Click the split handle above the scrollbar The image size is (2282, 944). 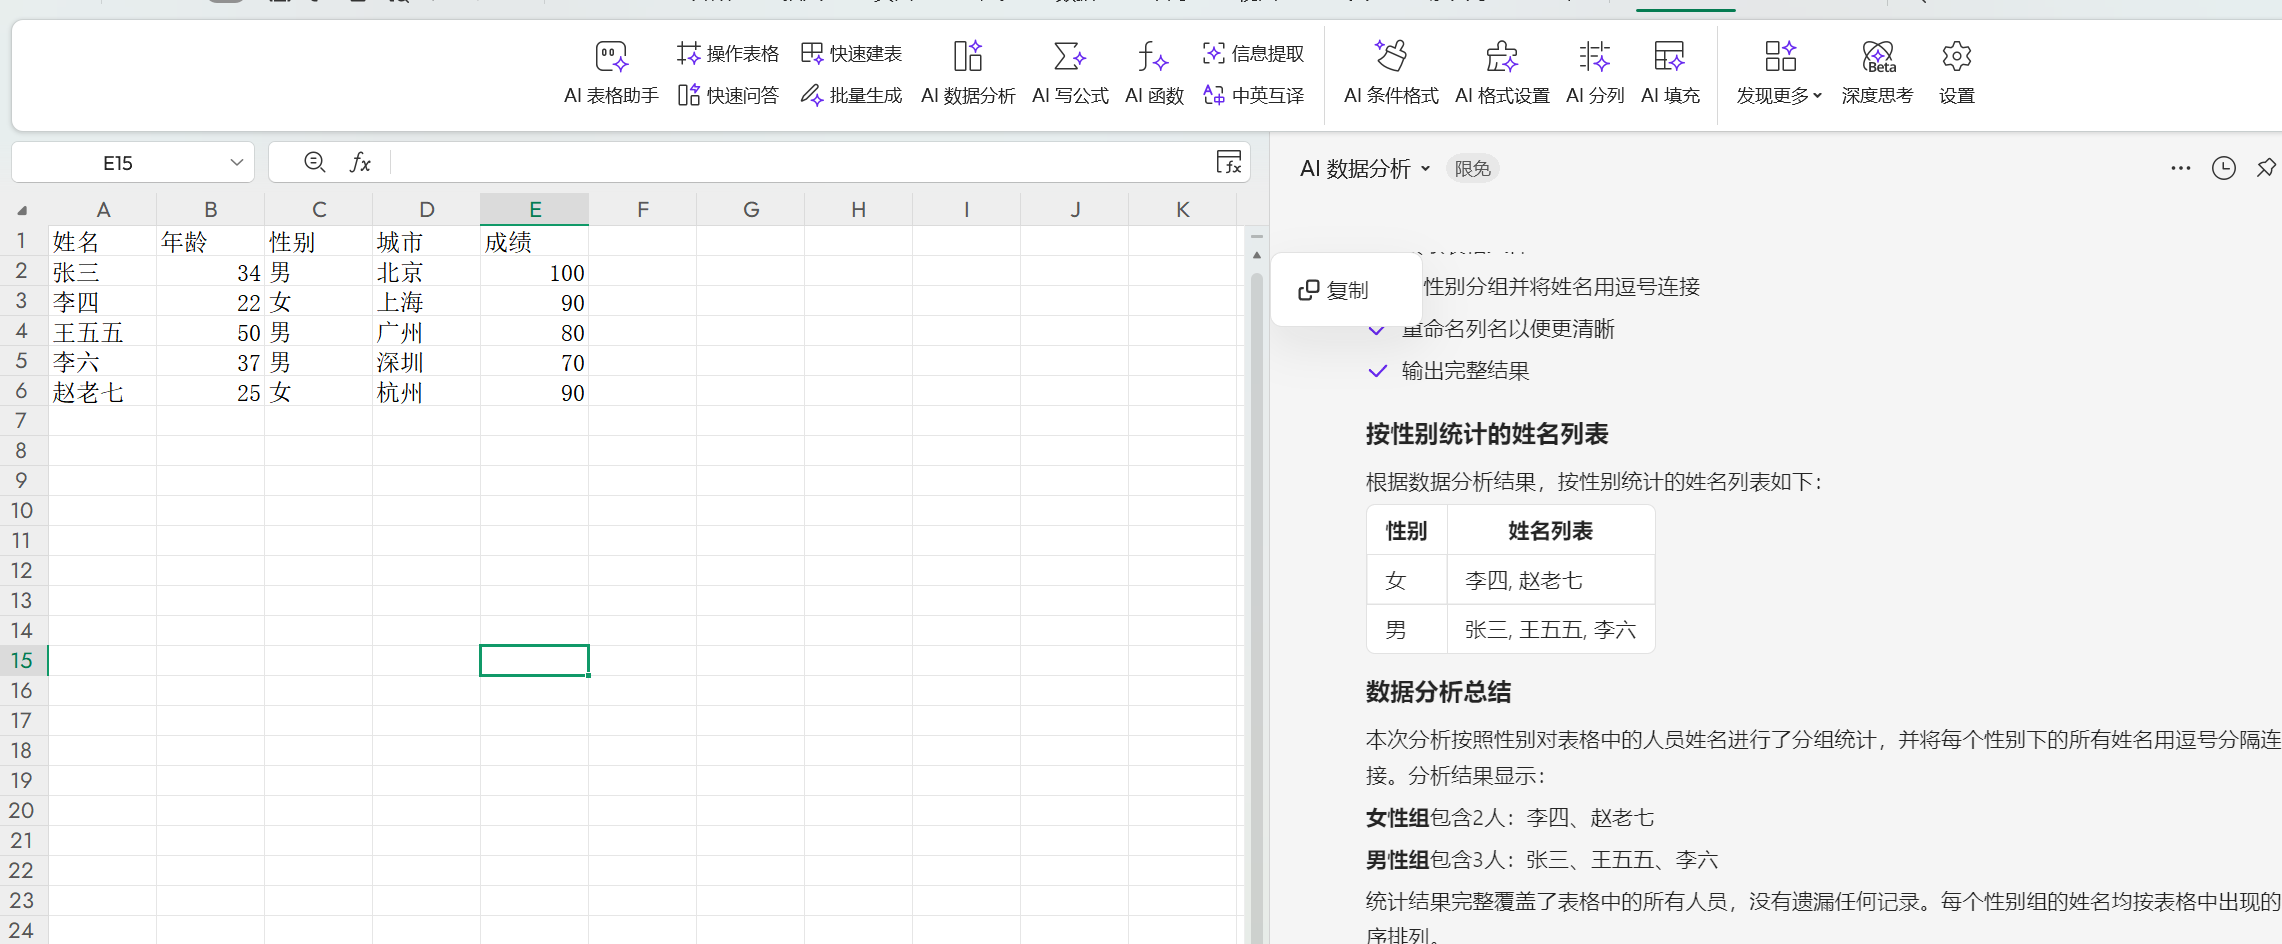[x=1257, y=237]
